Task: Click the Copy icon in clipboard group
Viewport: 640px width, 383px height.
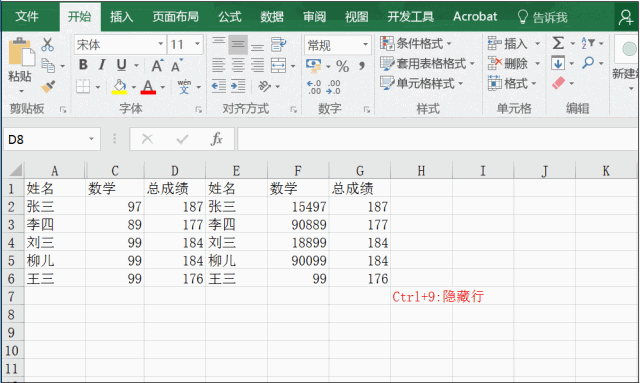Action: [x=48, y=65]
